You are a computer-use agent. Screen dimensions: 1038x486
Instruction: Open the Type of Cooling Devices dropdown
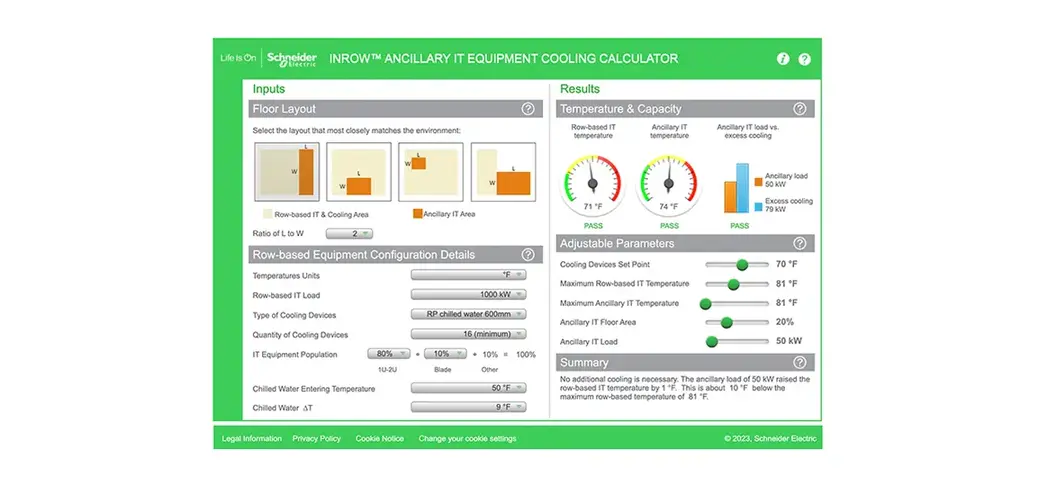[x=469, y=315]
